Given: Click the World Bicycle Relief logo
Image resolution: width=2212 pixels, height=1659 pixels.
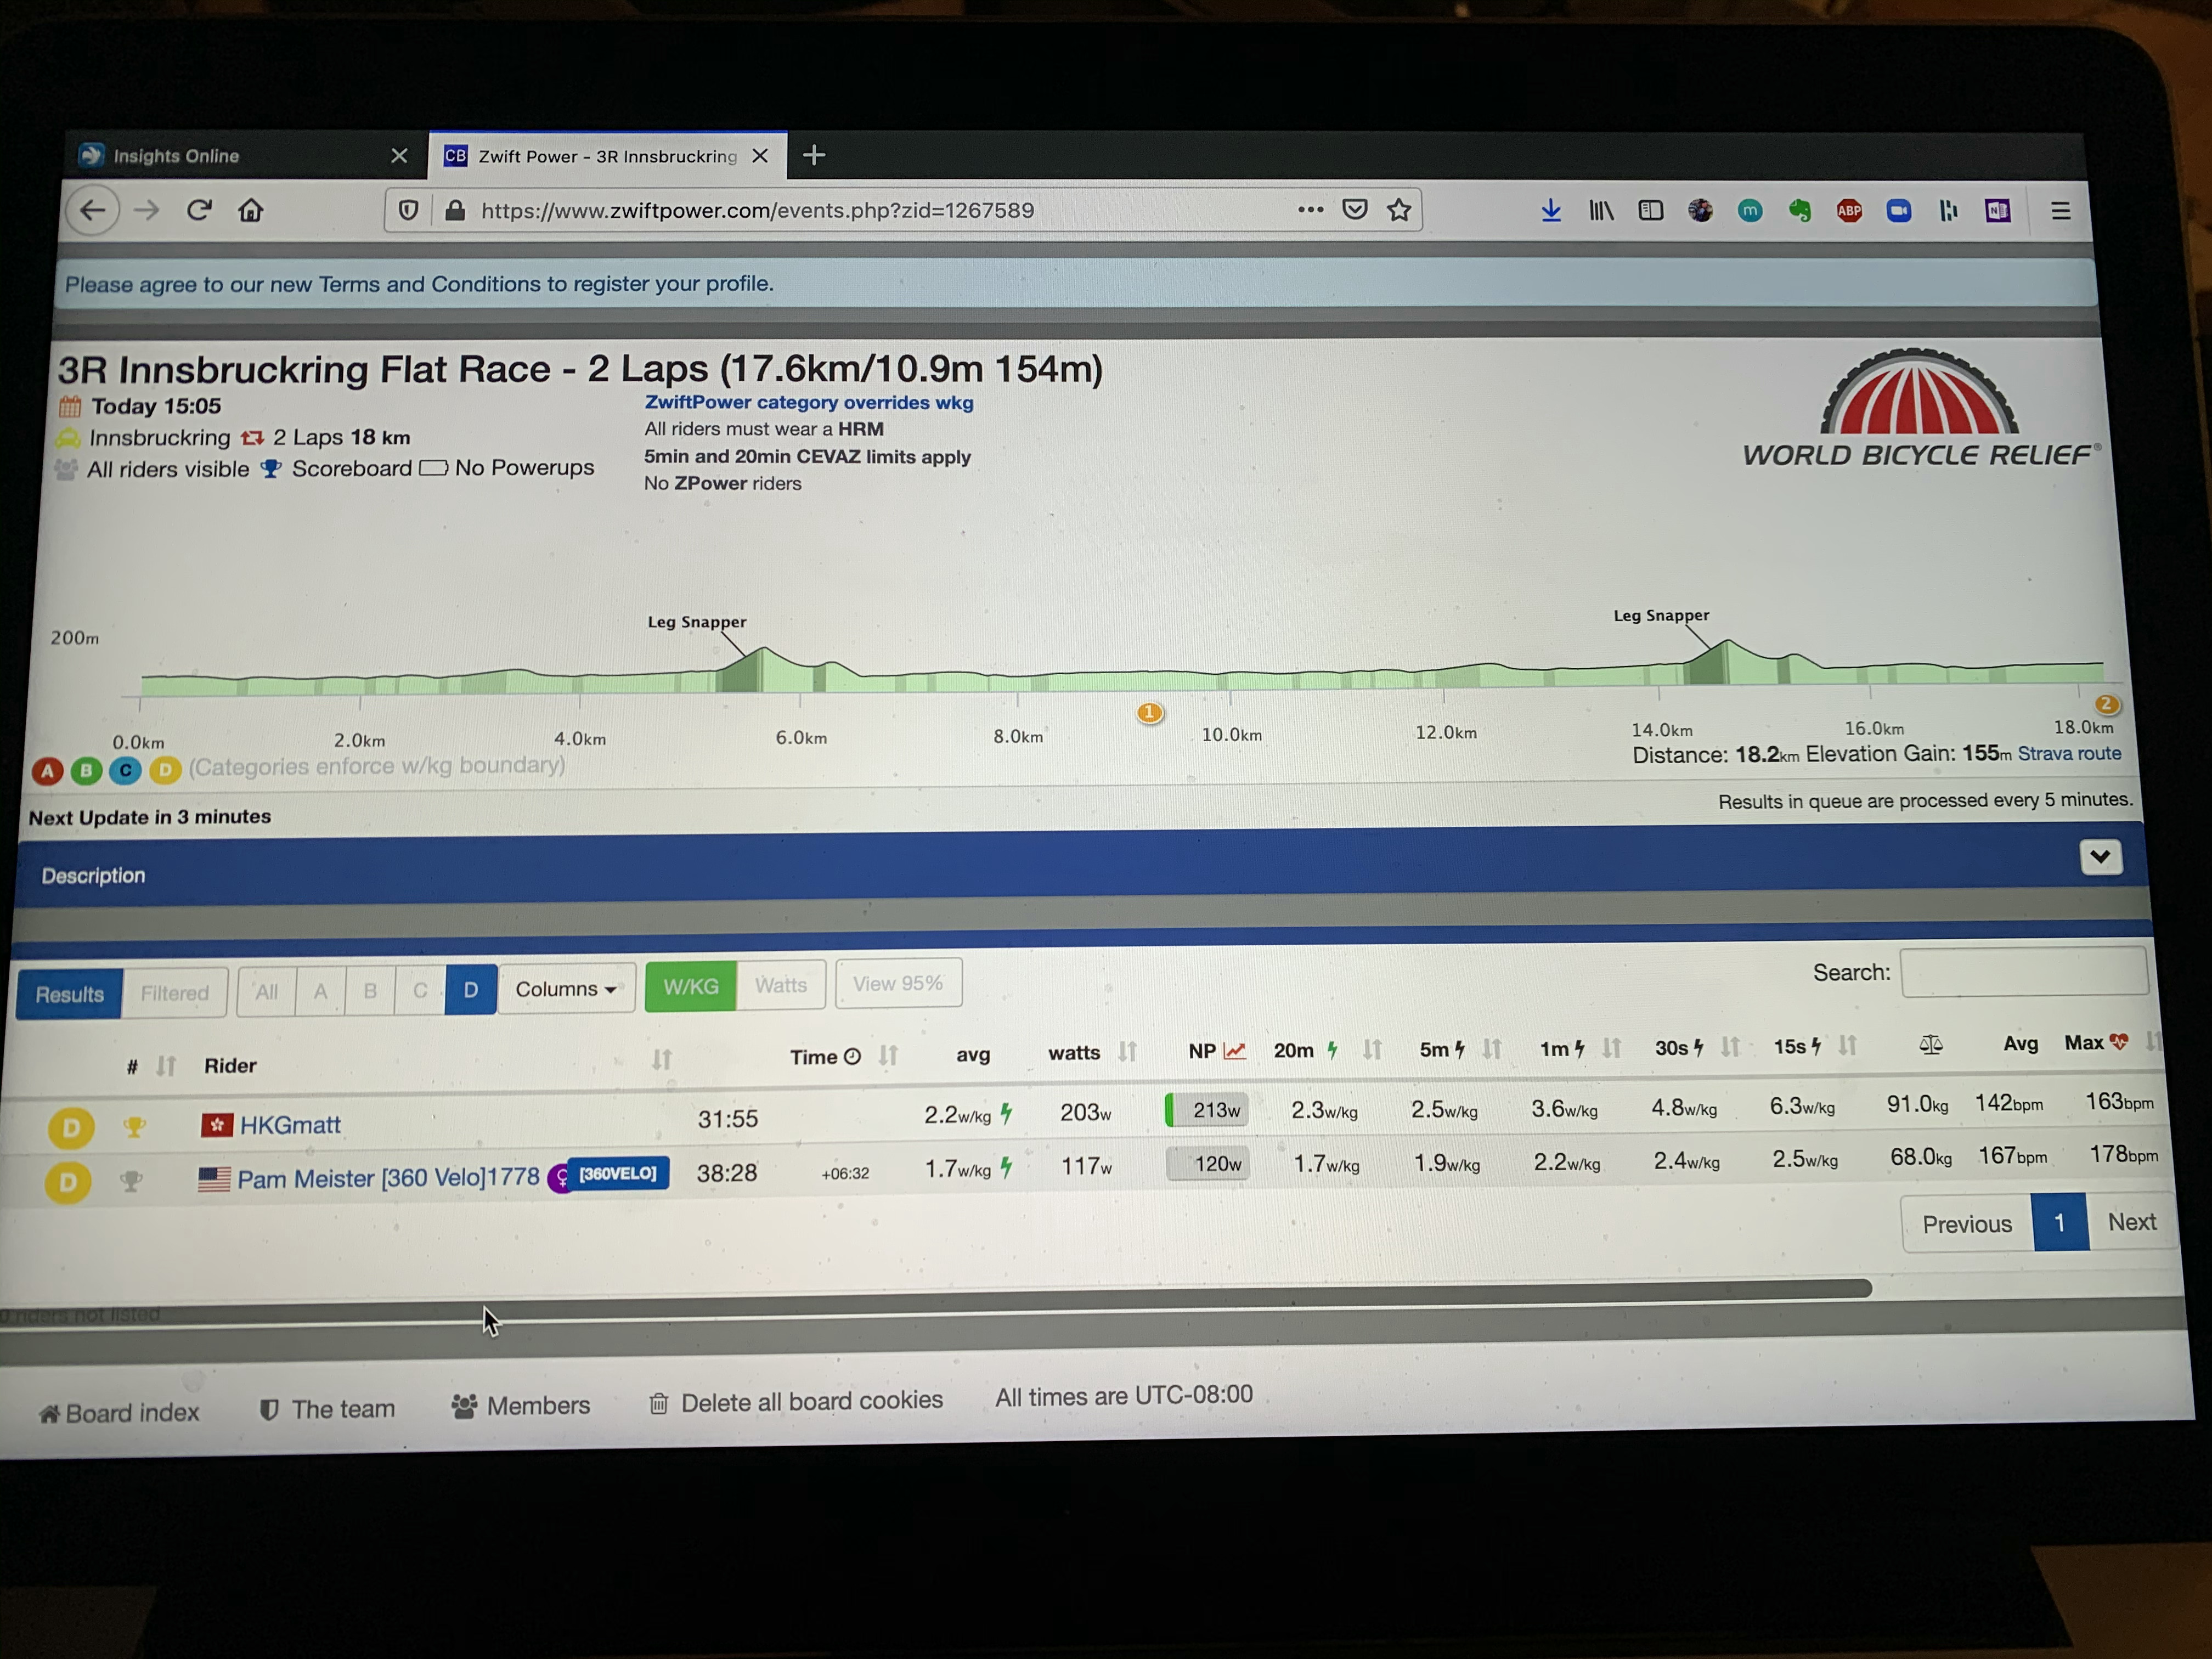Looking at the screenshot, I should pos(1920,409).
